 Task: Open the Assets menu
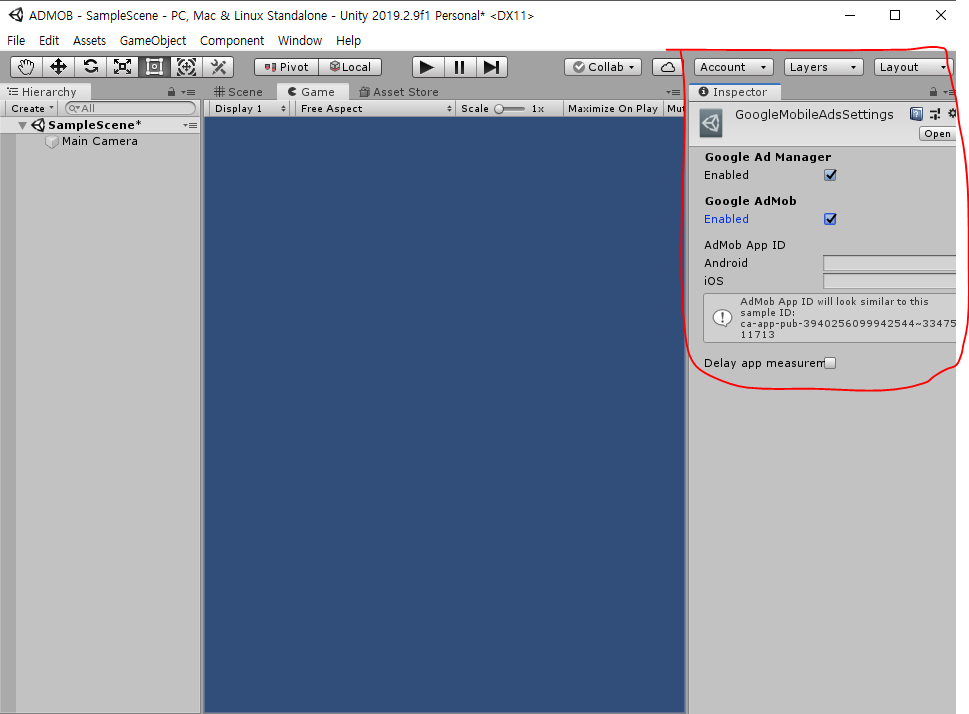(90, 40)
